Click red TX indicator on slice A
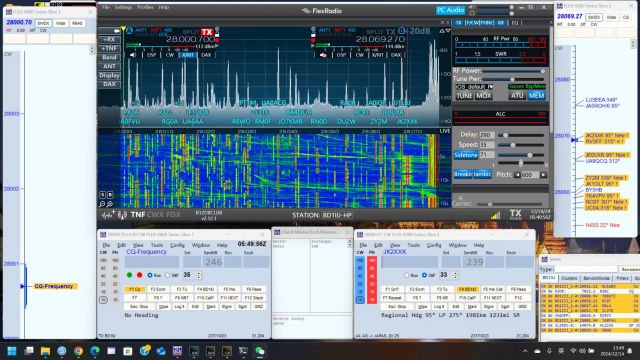The height and width of the screenshot is (360, 640). pyautogui.click(x=207, y=32)
